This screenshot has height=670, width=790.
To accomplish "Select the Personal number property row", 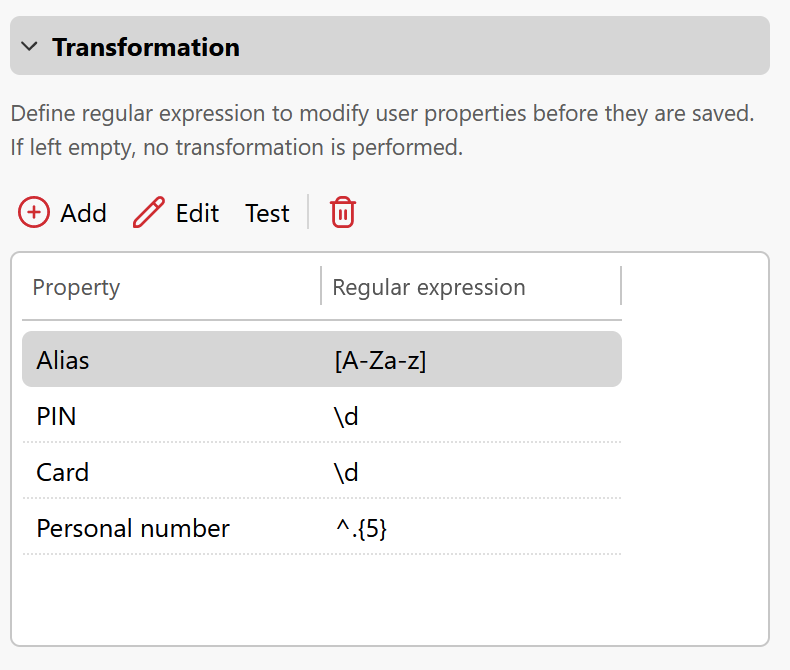I will click(133, 528).
